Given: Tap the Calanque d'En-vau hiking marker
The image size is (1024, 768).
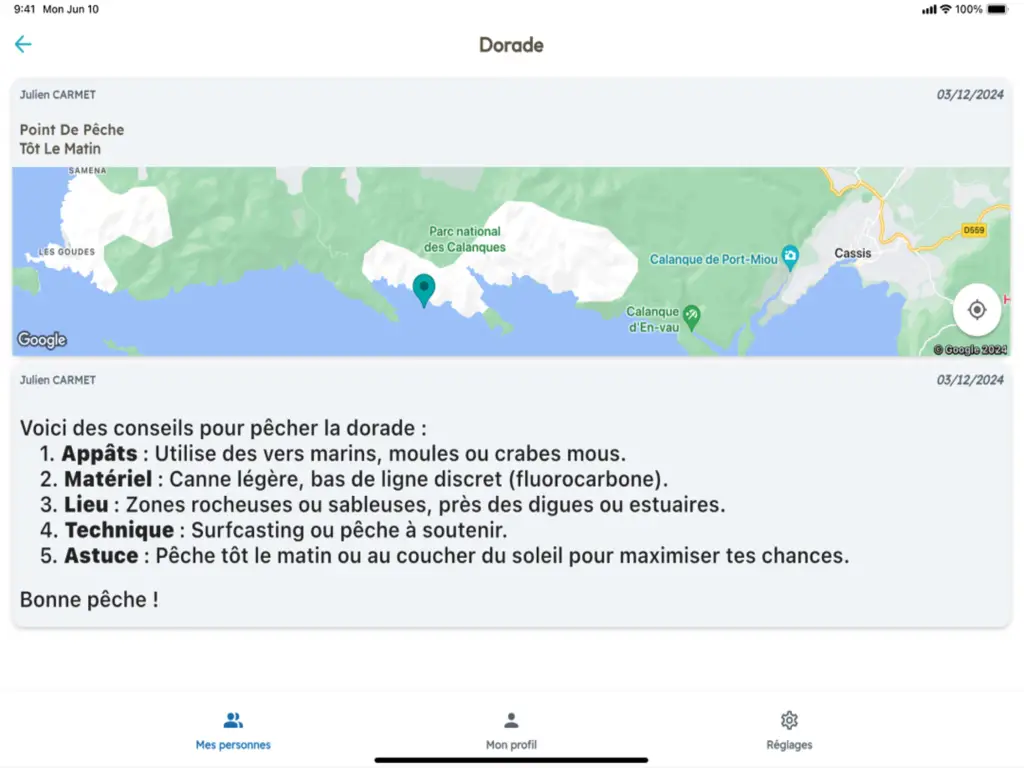Looking at the screenshot, I should point(691,317).
